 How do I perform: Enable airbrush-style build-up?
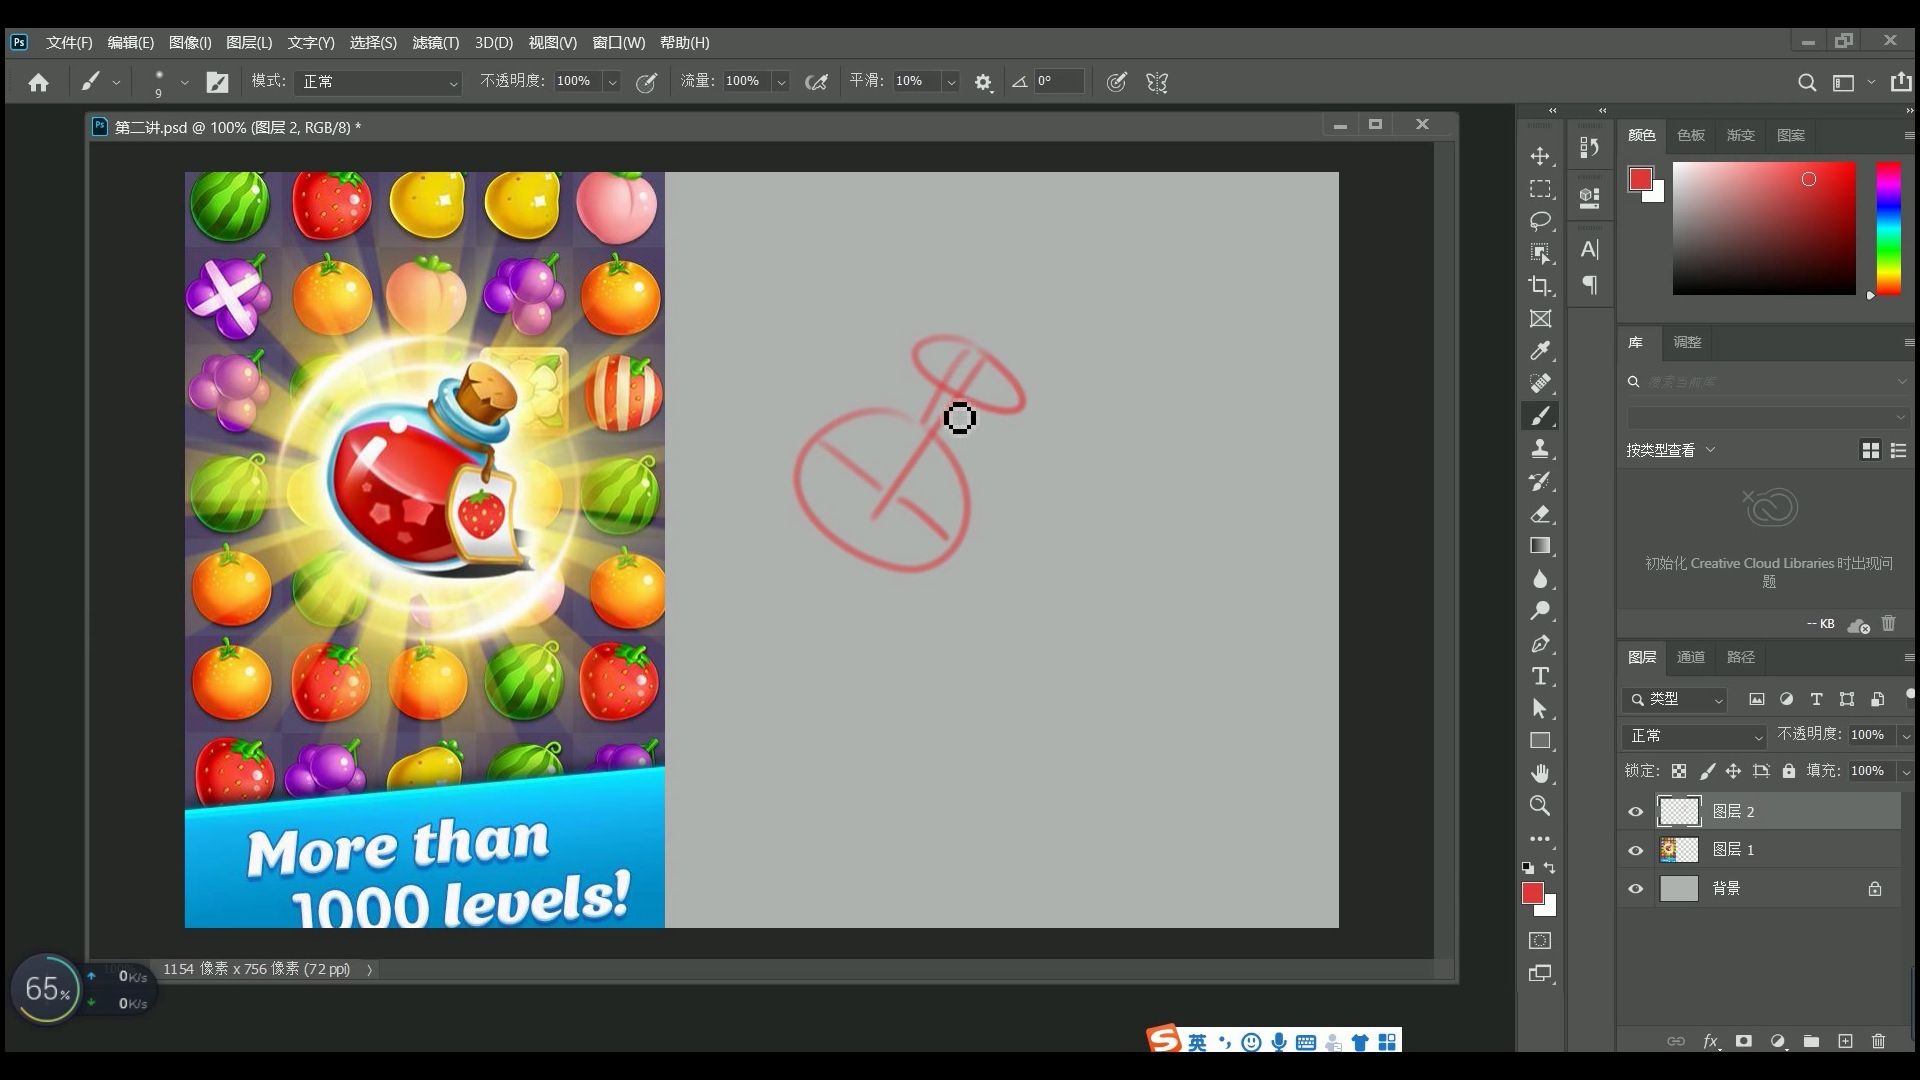(x=816, y=82)
